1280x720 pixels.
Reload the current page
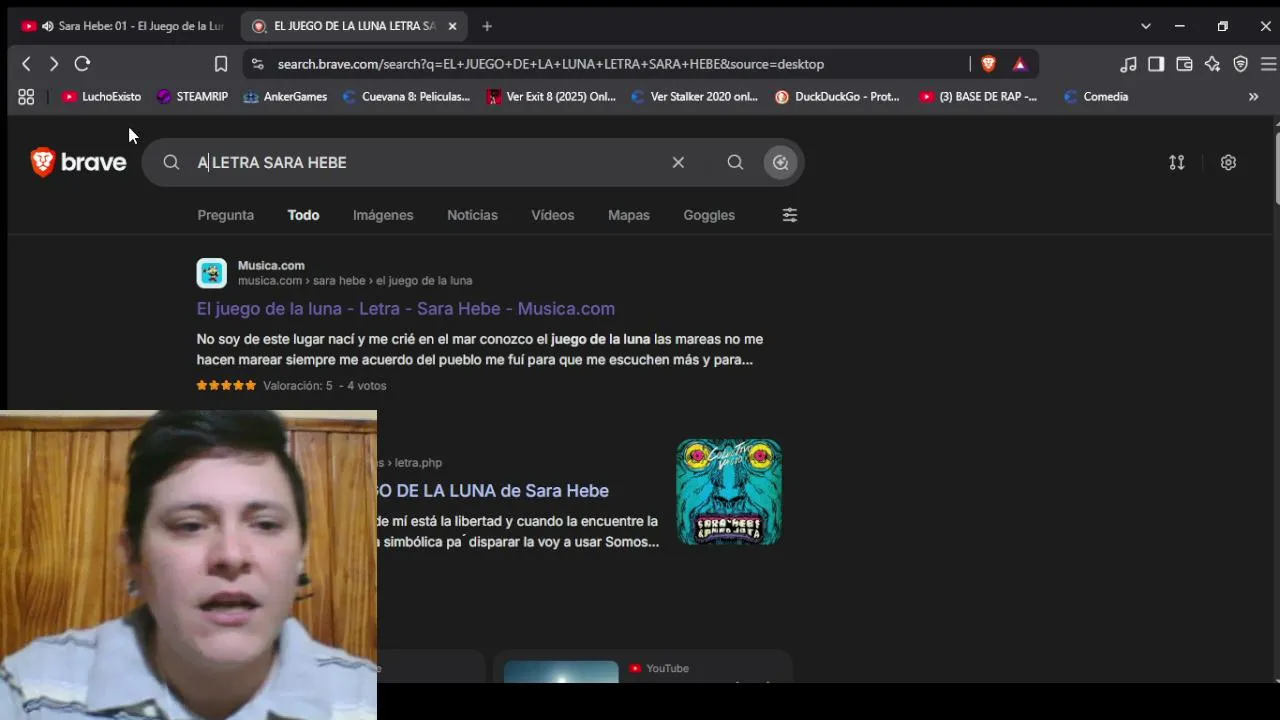click(82, 64)
